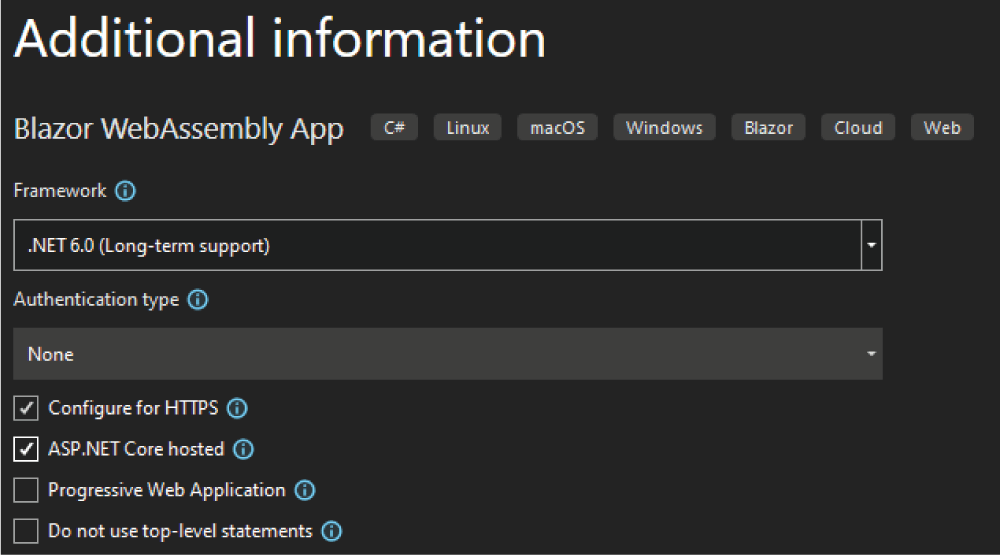1000x555 pixels.
Task: Click the Web tag
Action: 942,127
